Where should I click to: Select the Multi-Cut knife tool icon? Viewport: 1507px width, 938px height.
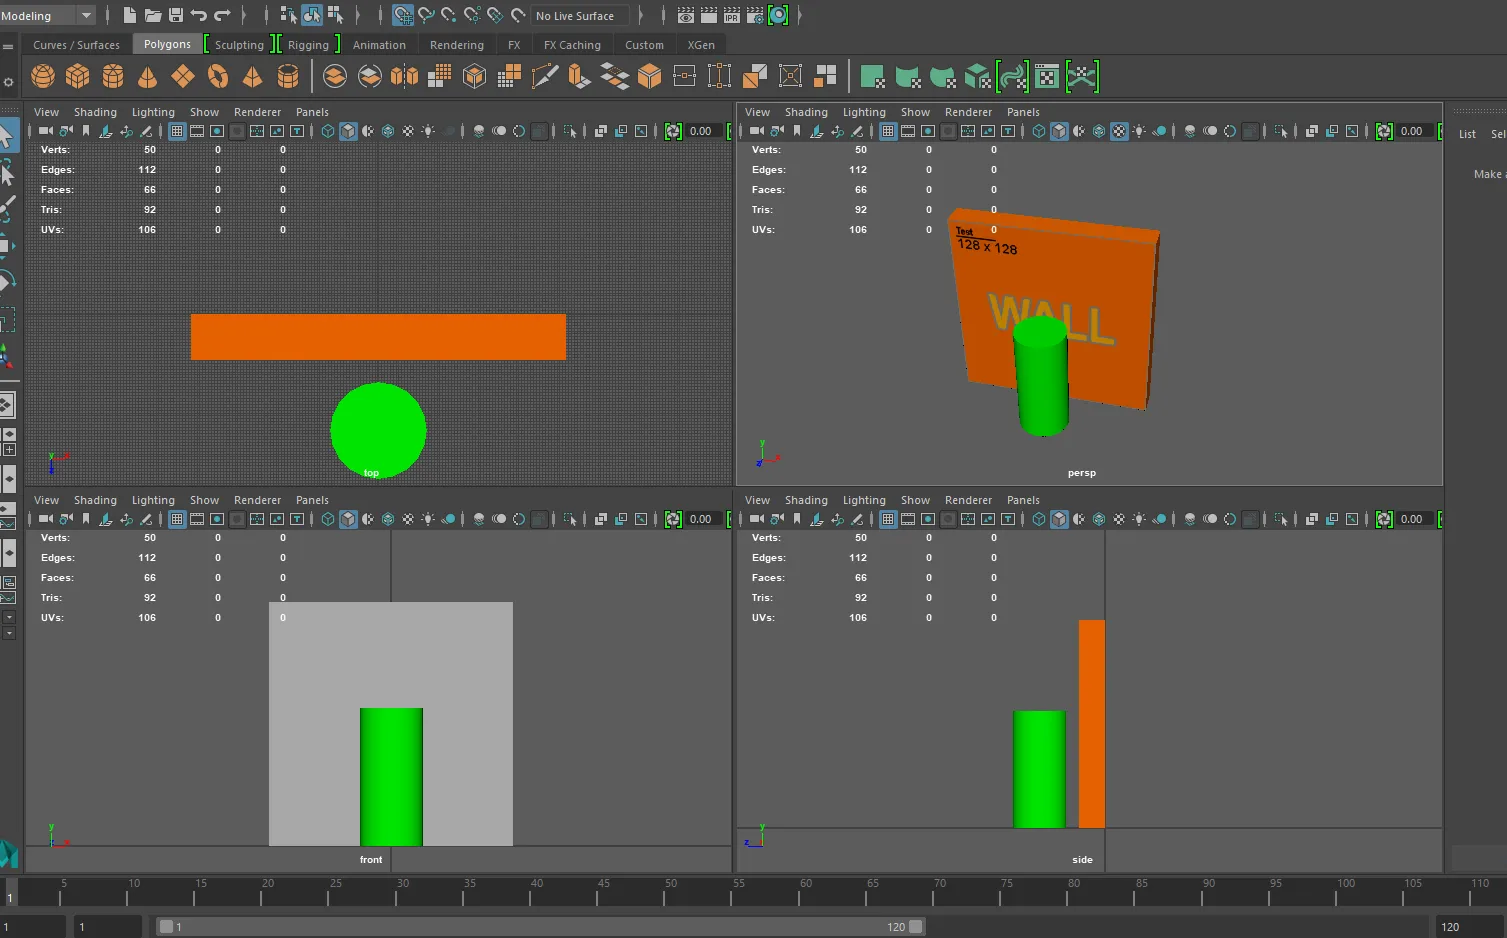coord(544,76)
